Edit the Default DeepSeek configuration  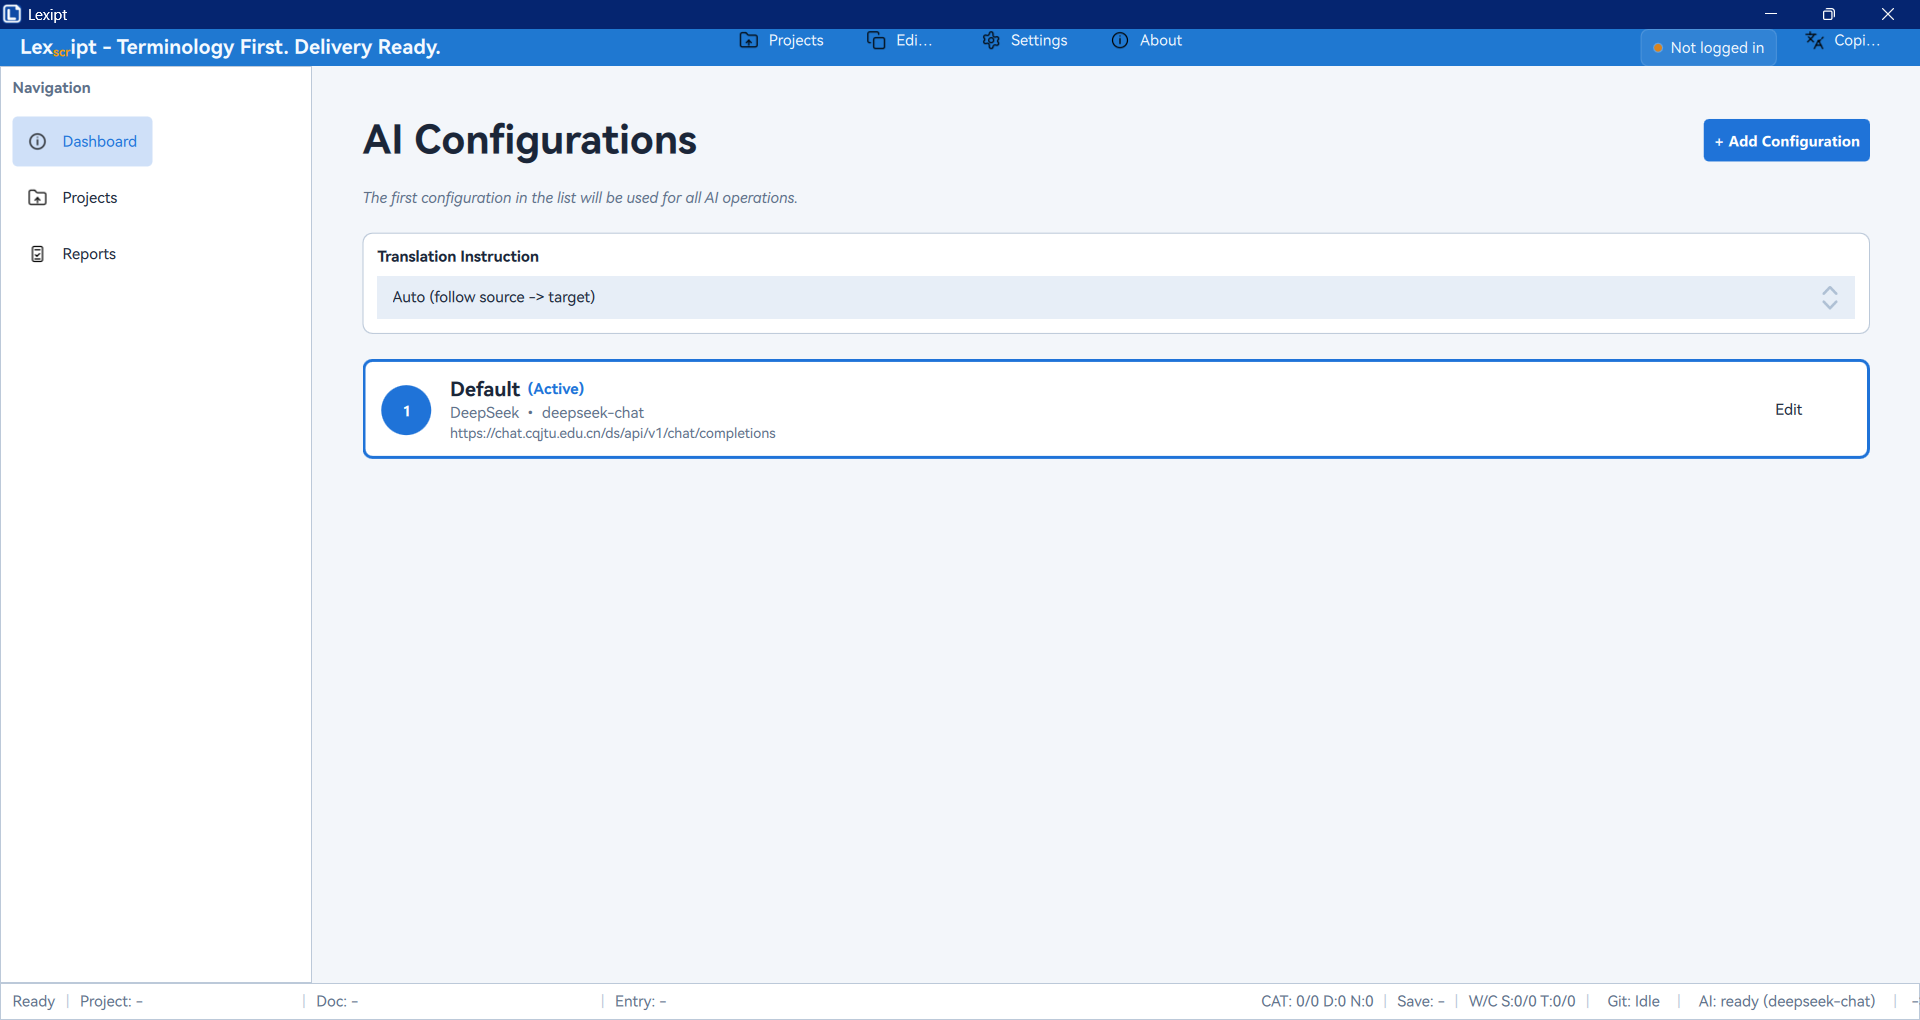coord(1788,410)
